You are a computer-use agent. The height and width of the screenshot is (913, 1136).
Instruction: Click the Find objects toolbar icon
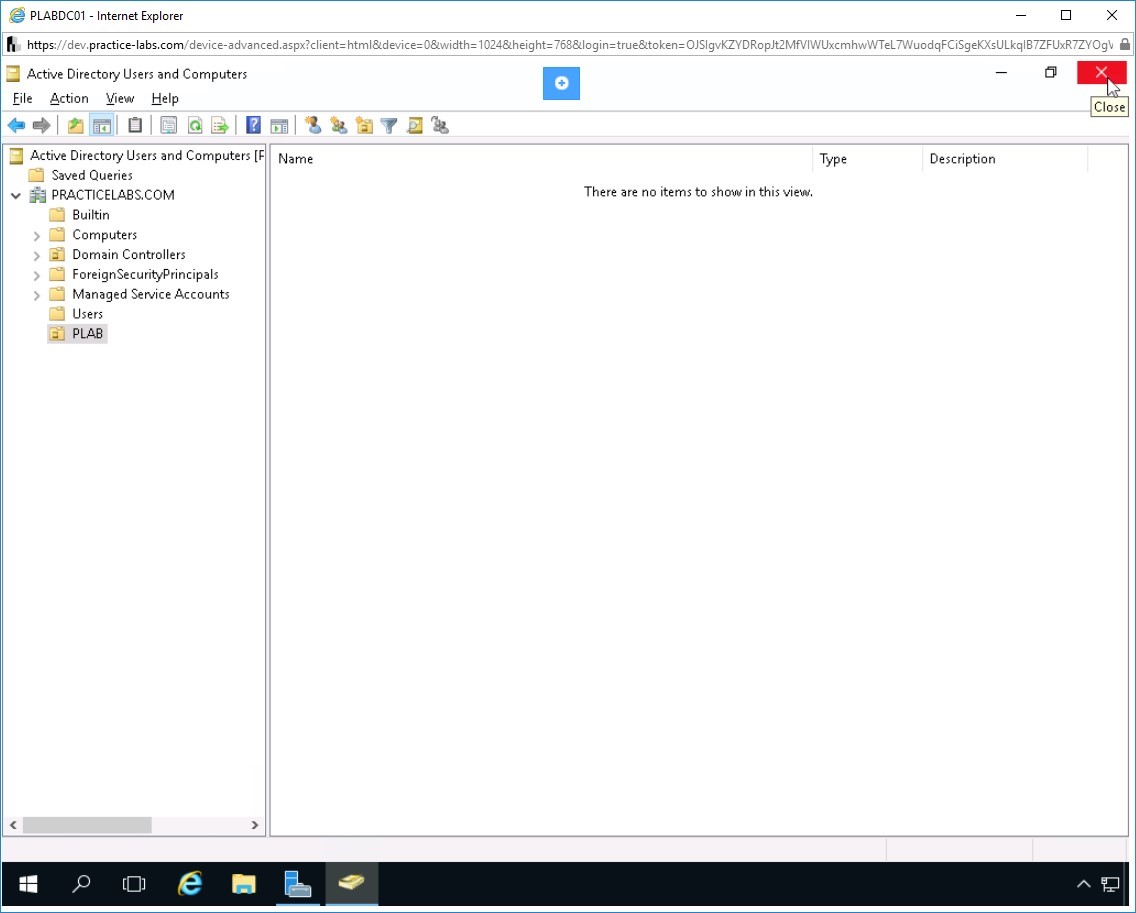click(x=414, y=125)
